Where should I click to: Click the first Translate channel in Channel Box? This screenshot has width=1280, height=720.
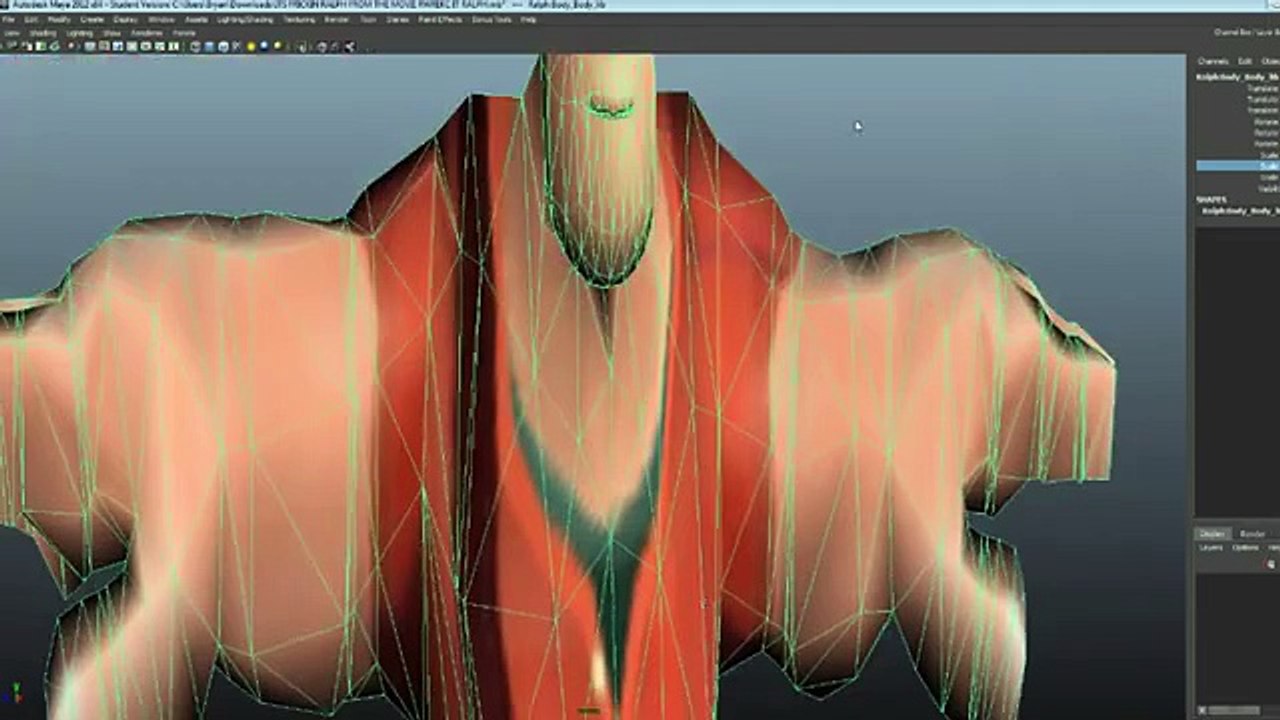coord(1263,88)
